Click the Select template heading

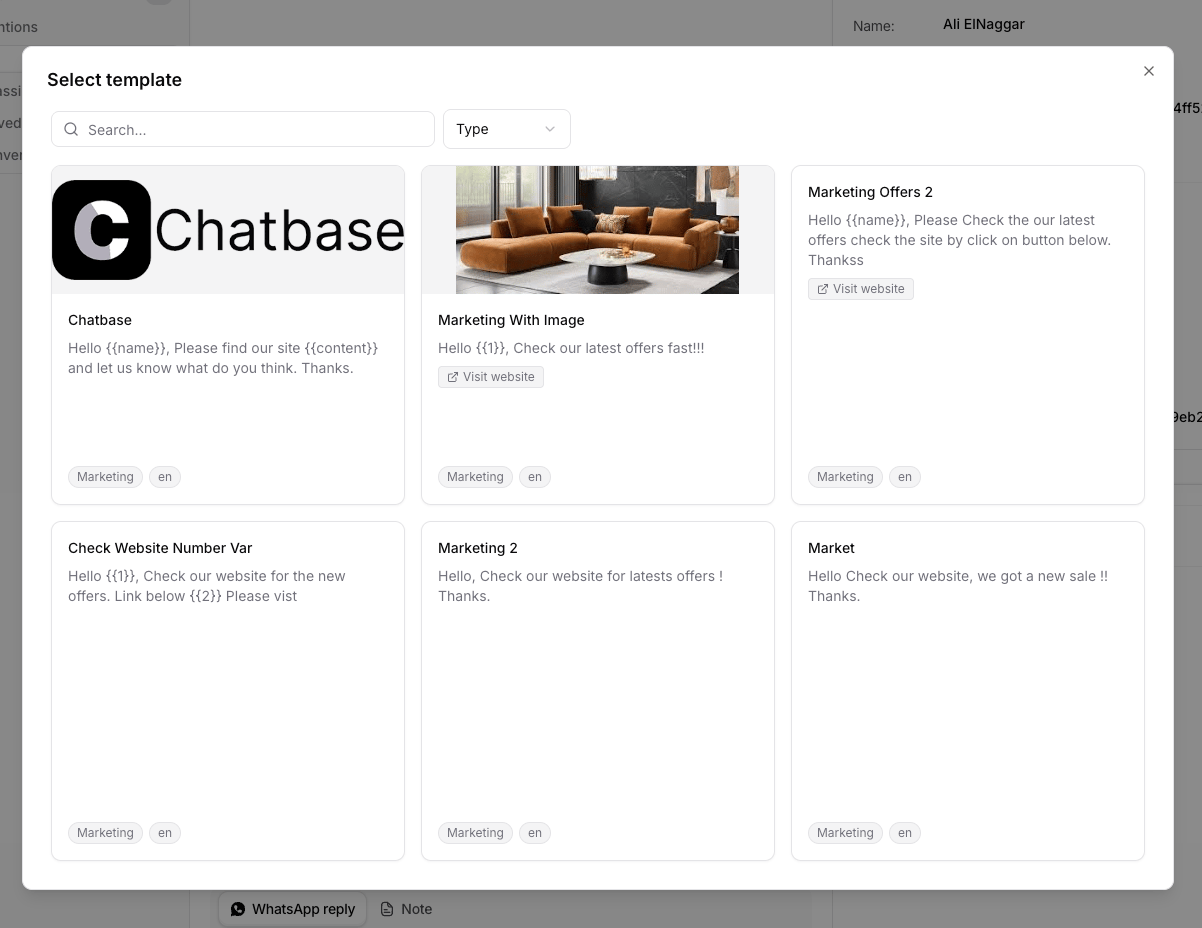(x=115, y=80)
